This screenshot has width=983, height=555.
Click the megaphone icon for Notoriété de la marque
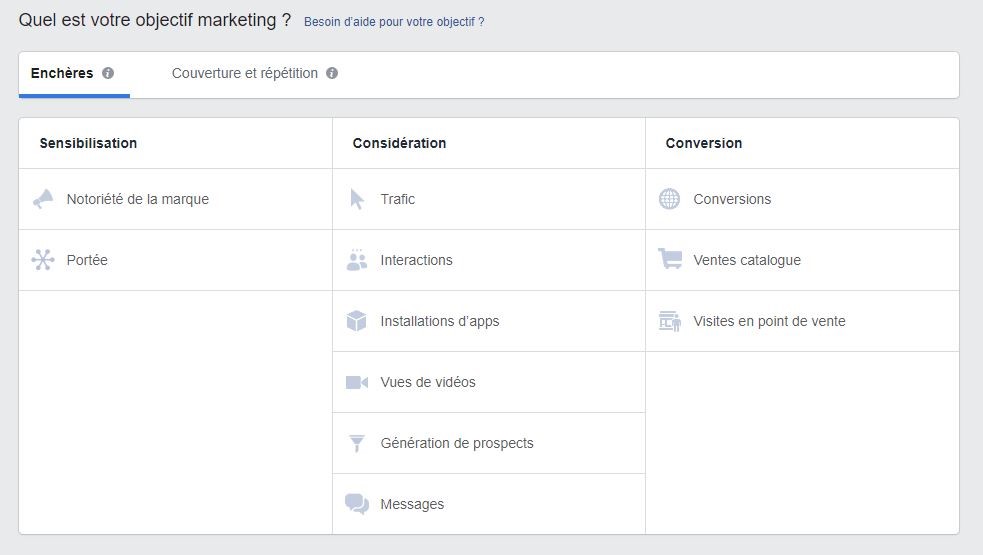[43, 199]
